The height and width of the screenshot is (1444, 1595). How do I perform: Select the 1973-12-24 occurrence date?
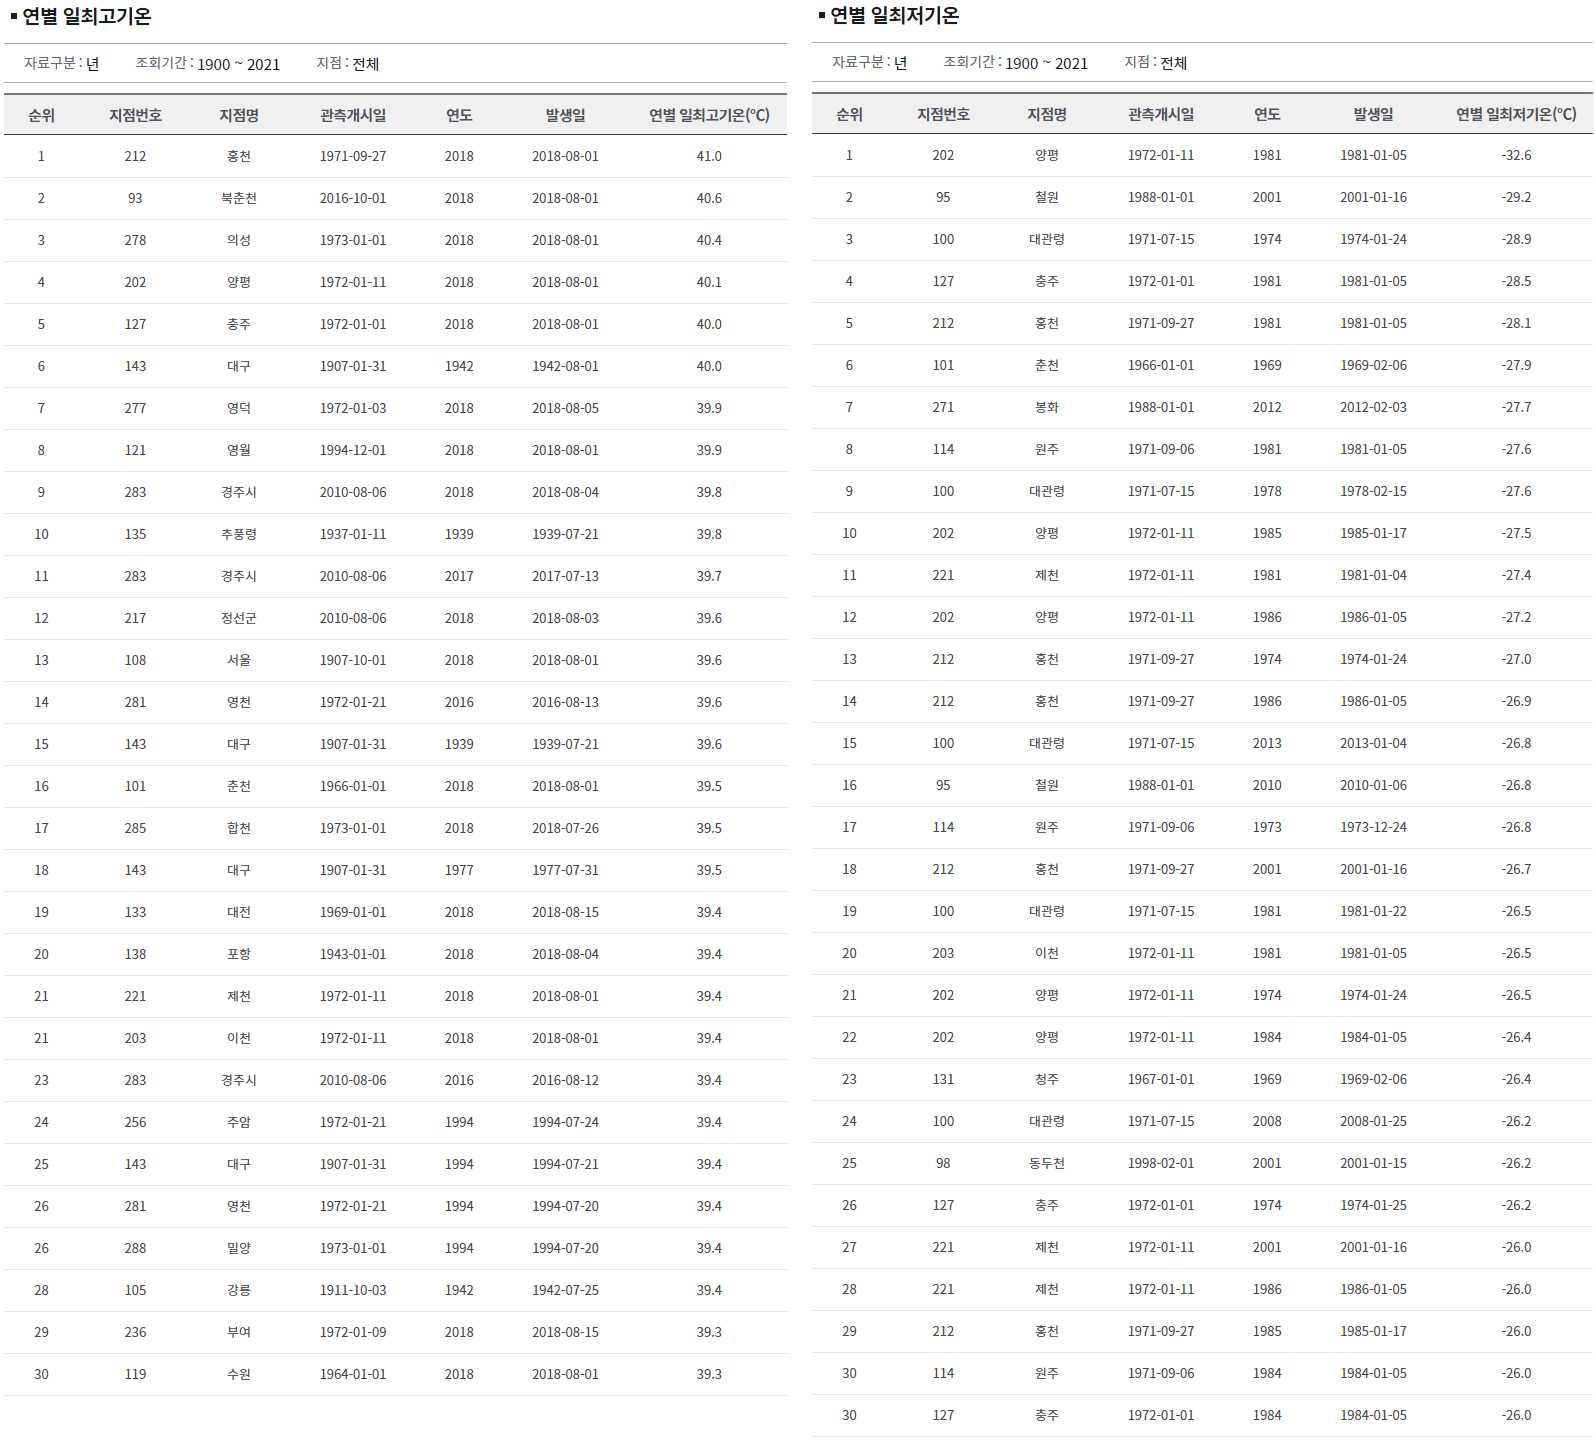[1373, 827]
